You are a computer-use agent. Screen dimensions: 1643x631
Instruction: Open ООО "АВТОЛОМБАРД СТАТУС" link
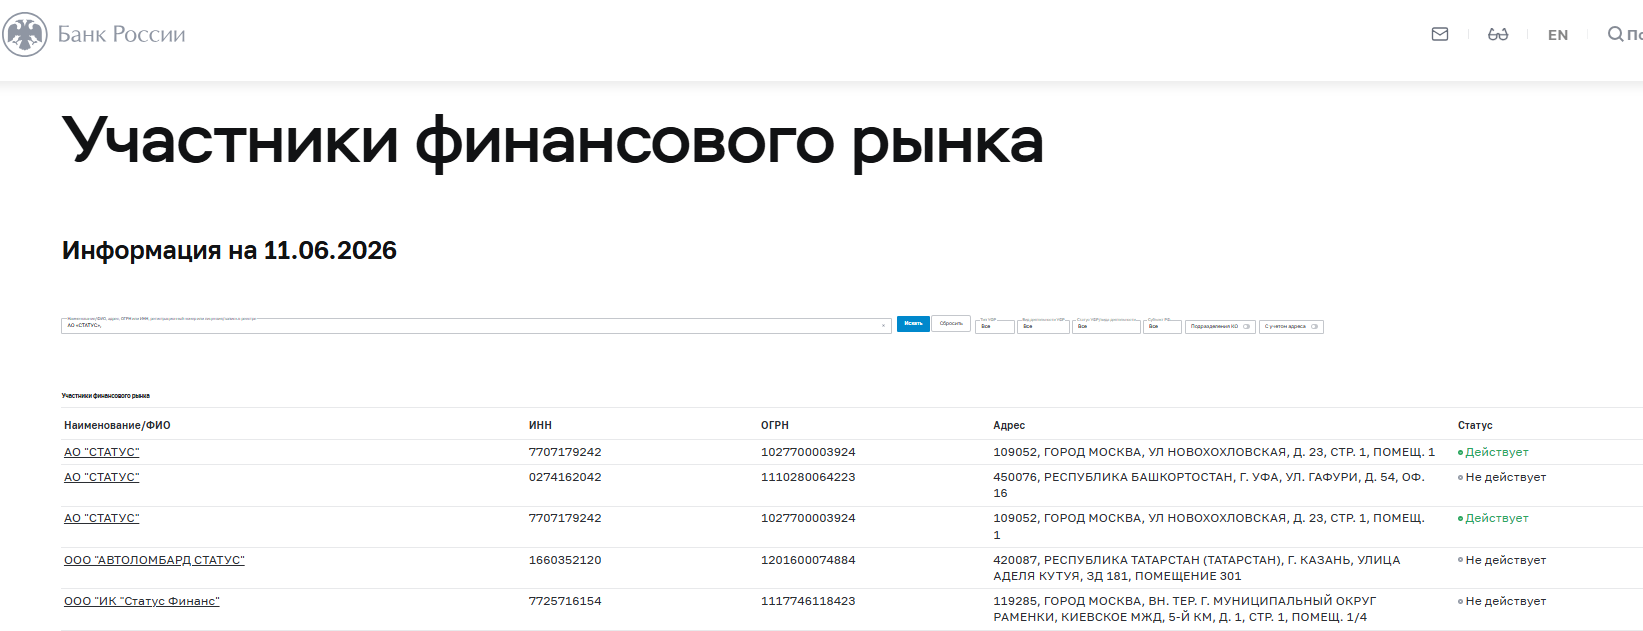[x=154, y=560]
